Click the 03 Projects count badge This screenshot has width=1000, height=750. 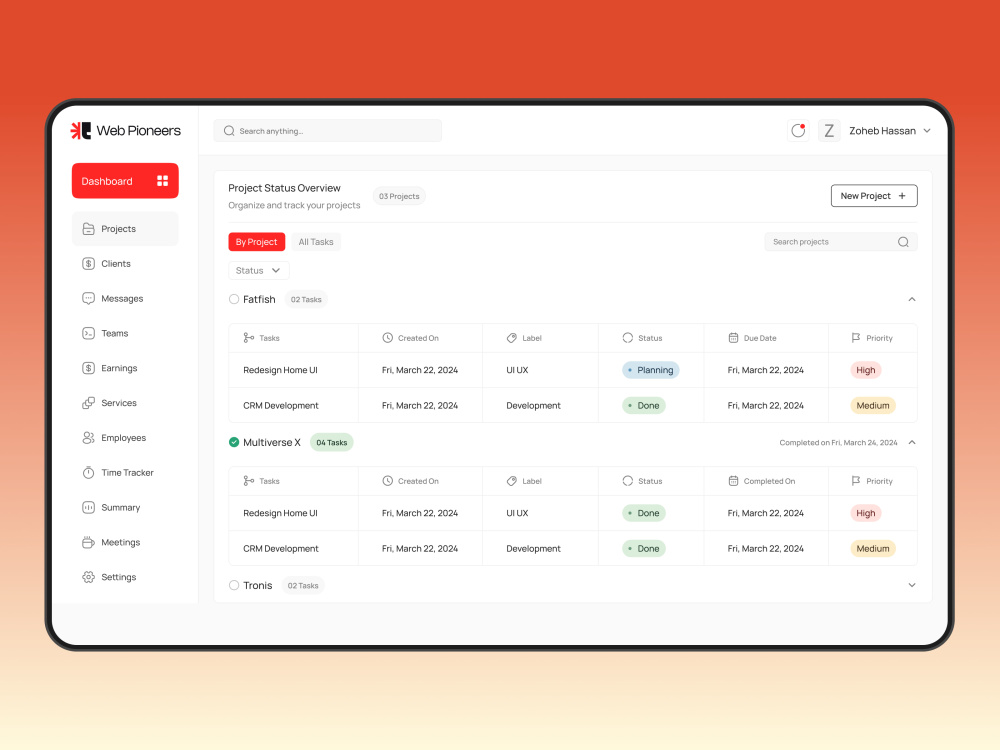[399, 196]
